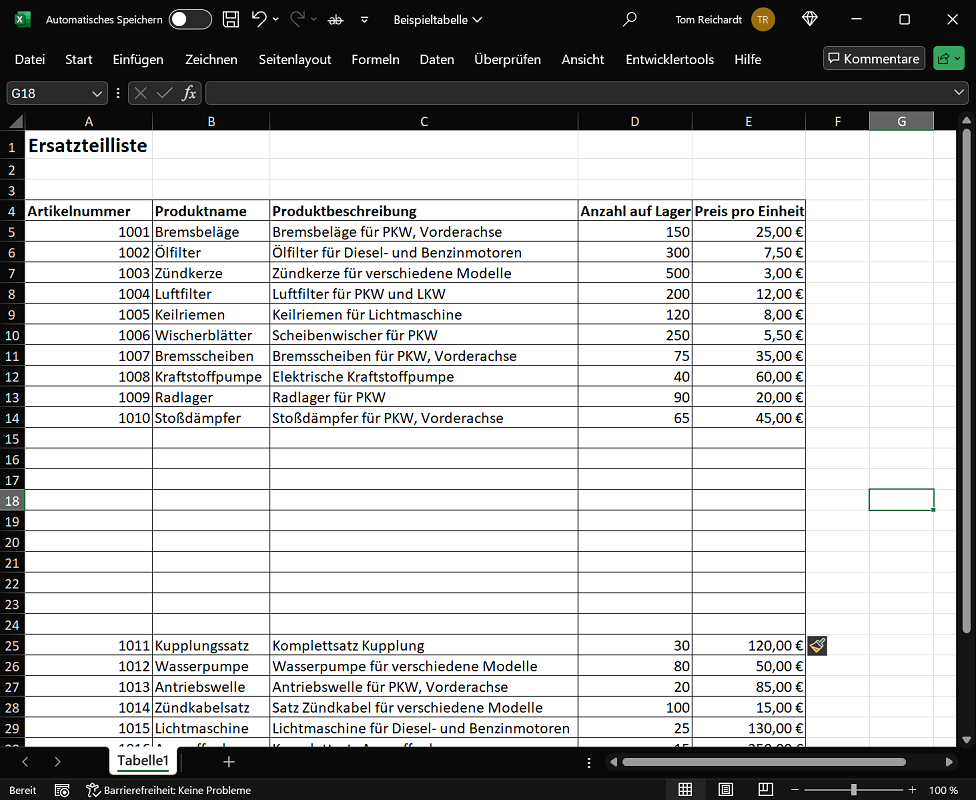Switch to the Einfügen tab
The image size is (976, 800).
[x=138, y=59]
